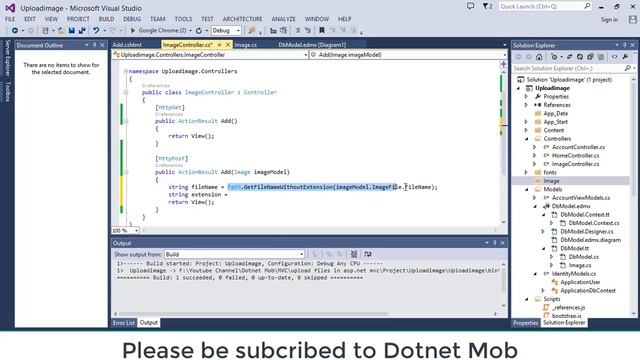Click Refresh icon in Solution Explorer toolbar
640x360 pixels.
click(x=580, y=57)
